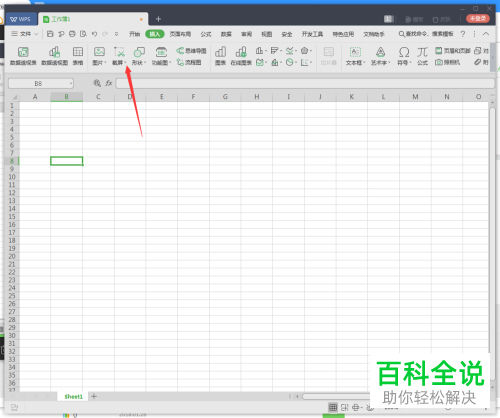This screenshot has width=500, height=418.
Task: Open a new document tab with plus
Action: click(x=158, y=19)
